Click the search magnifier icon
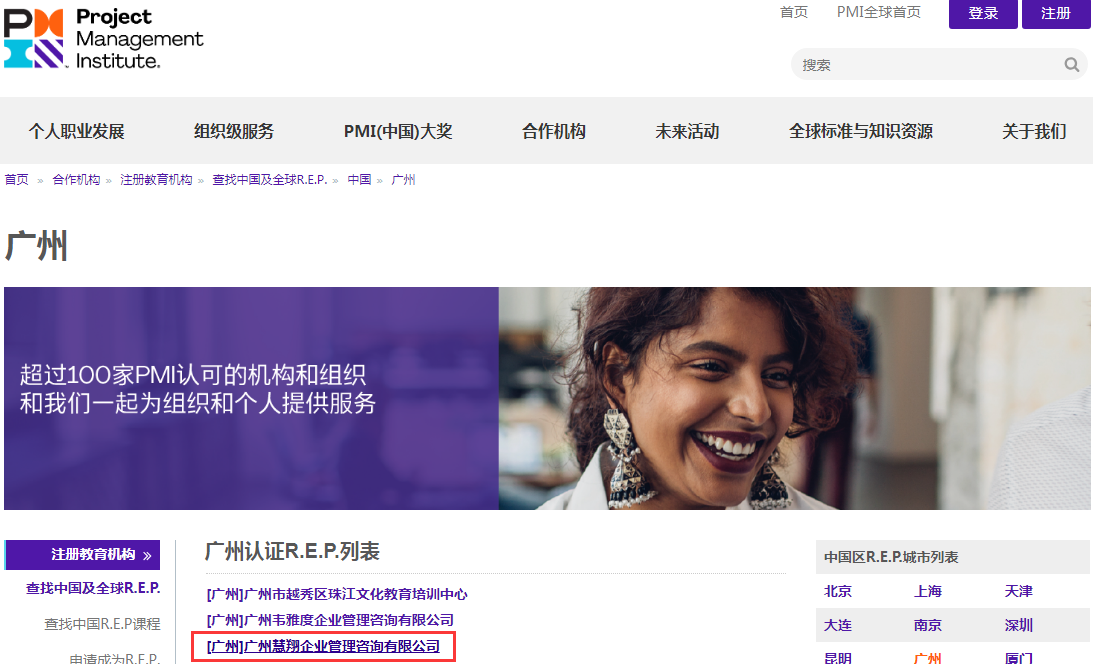This screenshot has width=1093, height=664. pos(1071,65)
